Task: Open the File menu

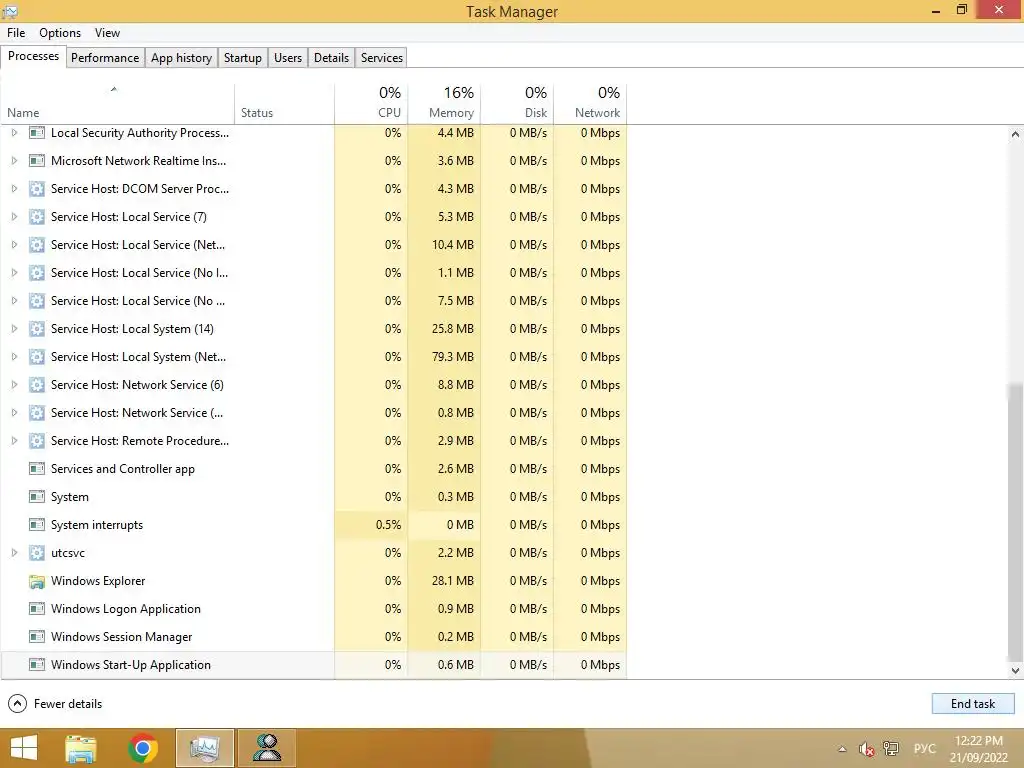Action: (16, 33)
